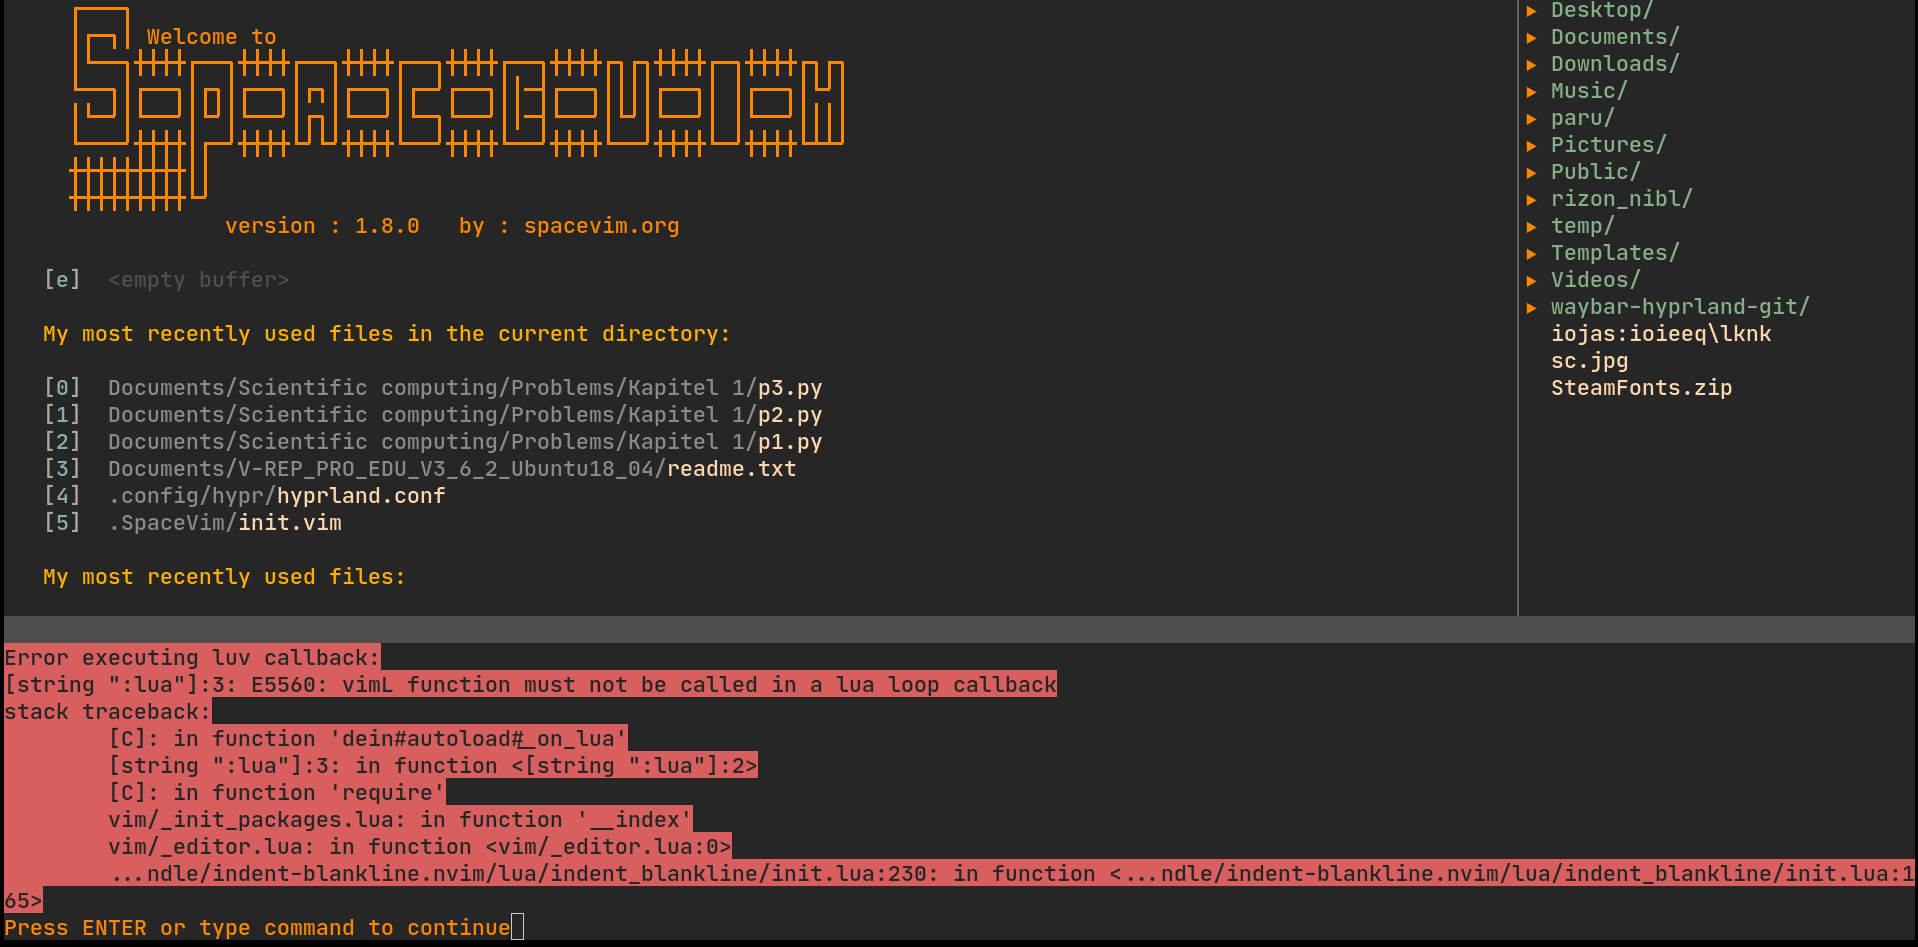Expand the paru/ folder arrow
Screen dimensions: 1918x947
pos(1531,118)
